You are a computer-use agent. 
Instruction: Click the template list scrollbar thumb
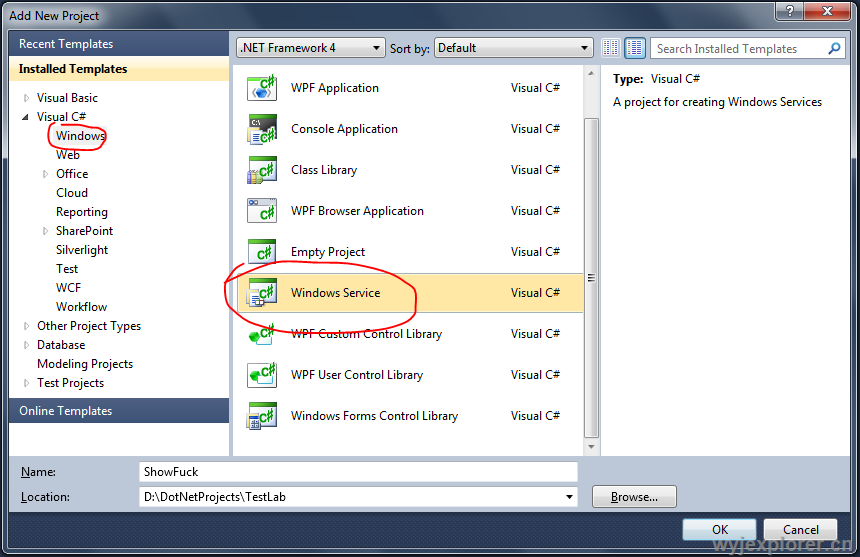pyautogui.click(x=591, y=277)
